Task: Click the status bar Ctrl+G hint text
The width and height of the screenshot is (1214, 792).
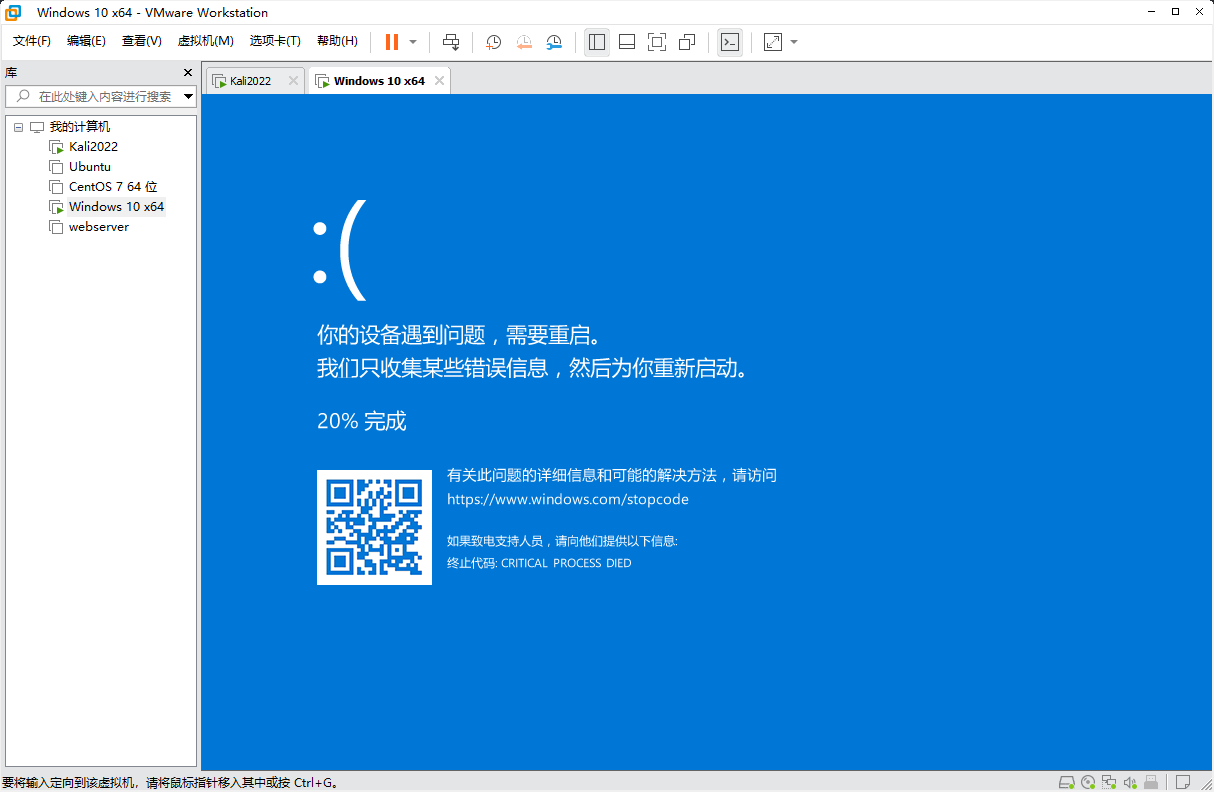Action: 170,782
